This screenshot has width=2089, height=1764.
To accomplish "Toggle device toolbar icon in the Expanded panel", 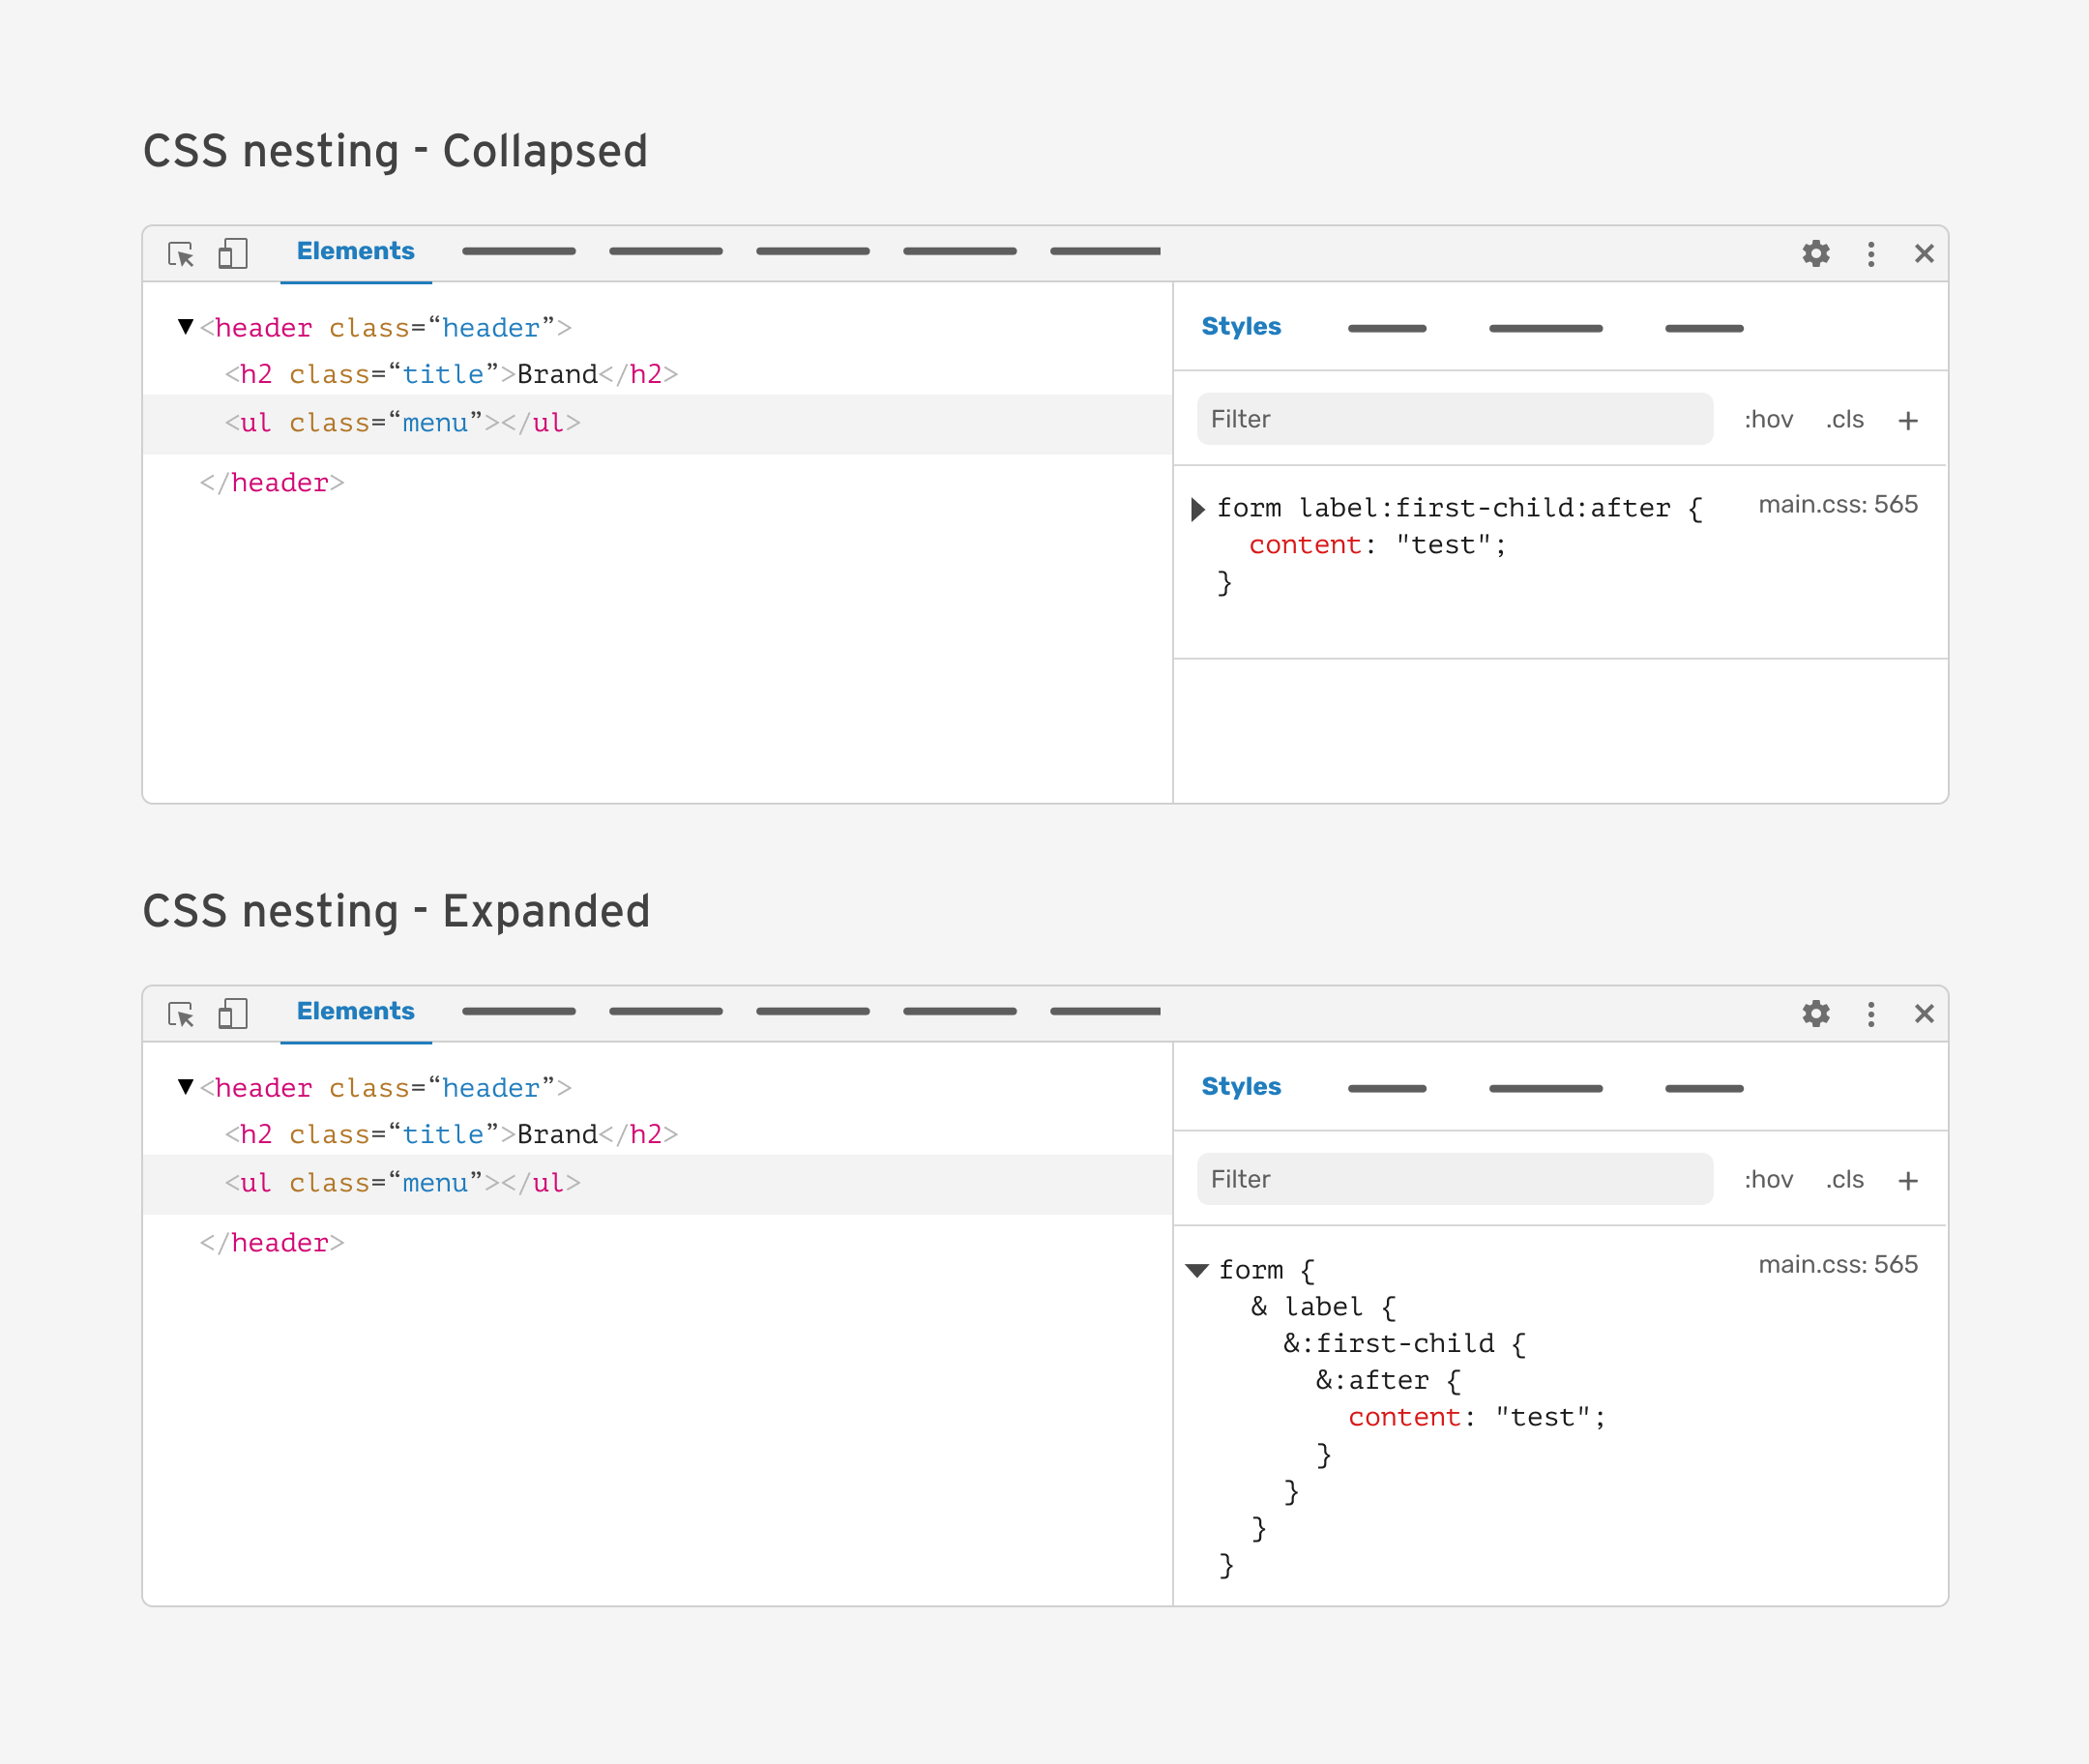I will (x=233, y=1013).
